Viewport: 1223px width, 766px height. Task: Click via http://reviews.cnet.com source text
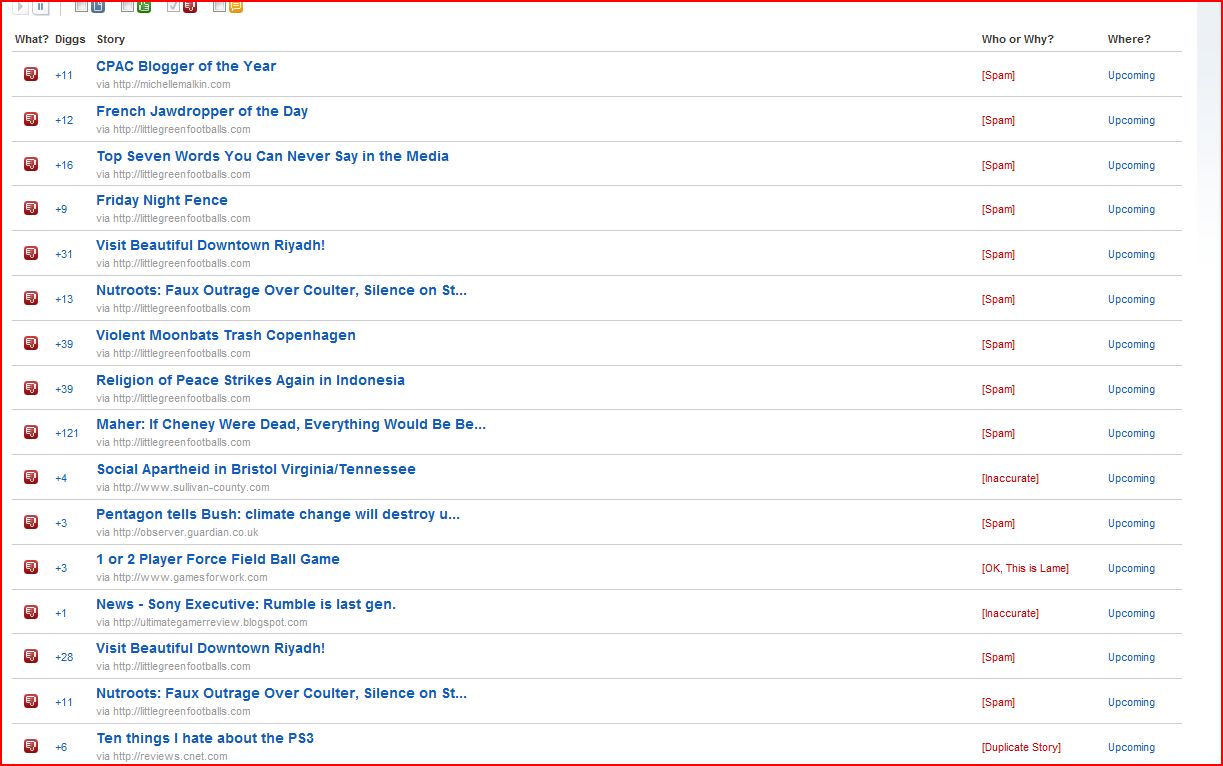coord(162,756)
